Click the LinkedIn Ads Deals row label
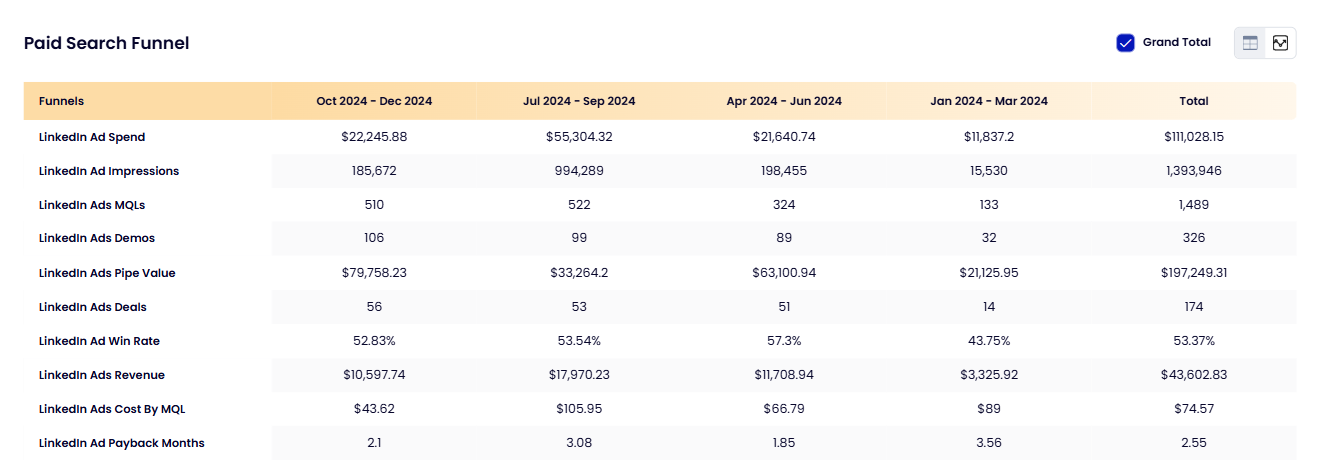 [x=93, y=307]
